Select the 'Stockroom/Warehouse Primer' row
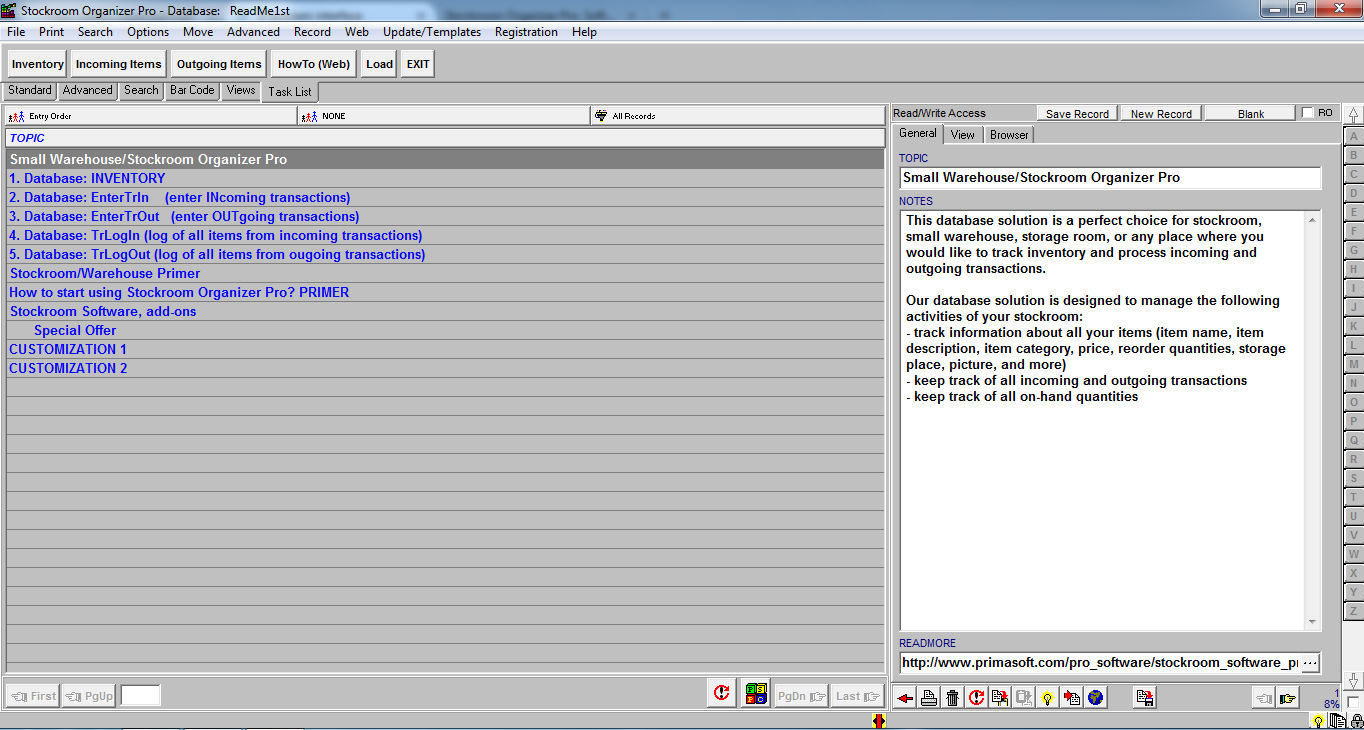This screenshot has height=730, width=1364. 445,274
